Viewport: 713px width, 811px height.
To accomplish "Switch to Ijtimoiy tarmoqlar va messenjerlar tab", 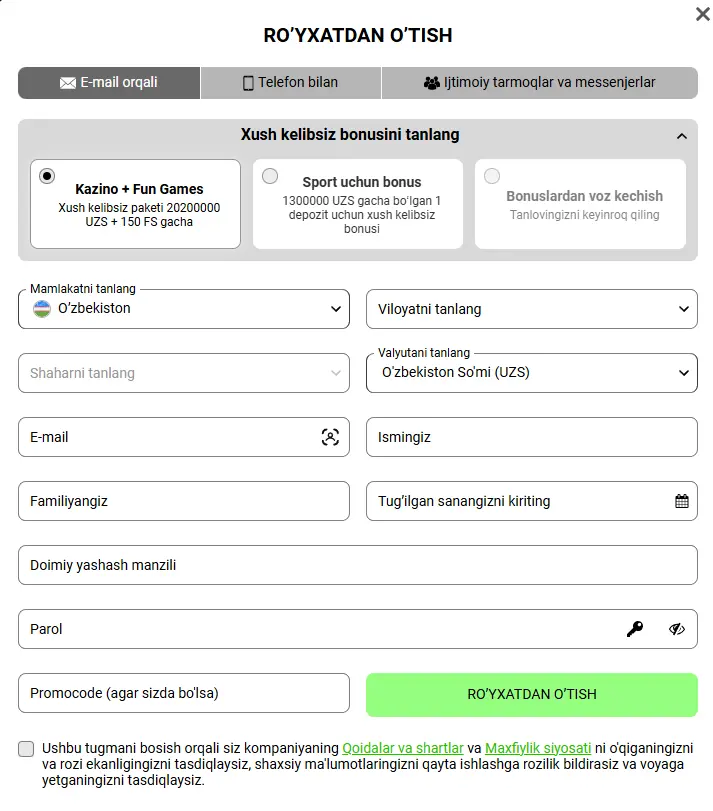I will pos(541,83).
